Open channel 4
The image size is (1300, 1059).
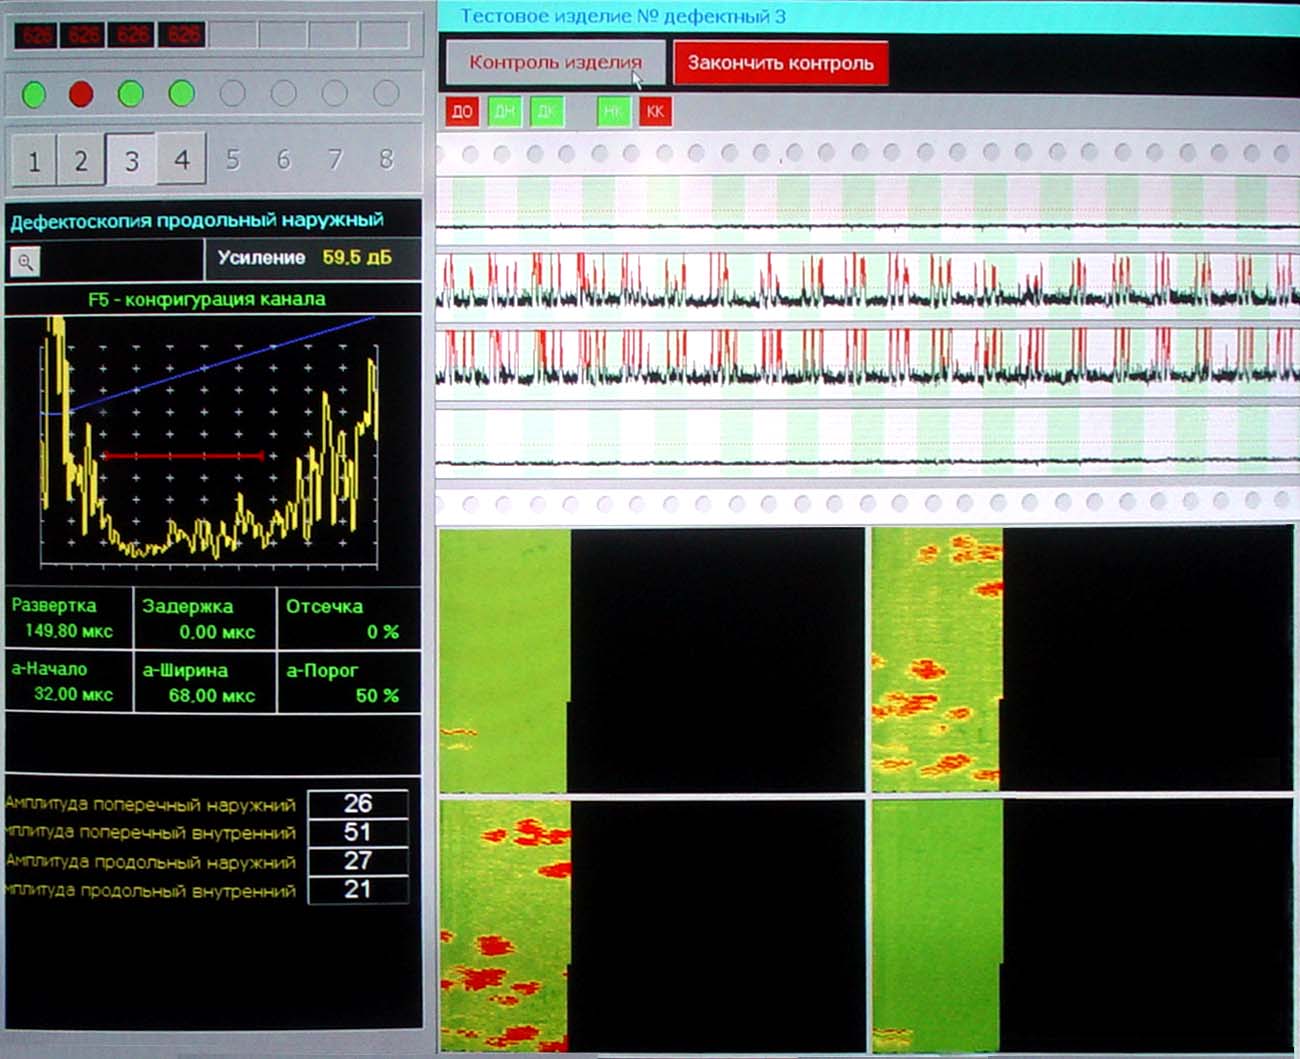[x=181, y=159]
